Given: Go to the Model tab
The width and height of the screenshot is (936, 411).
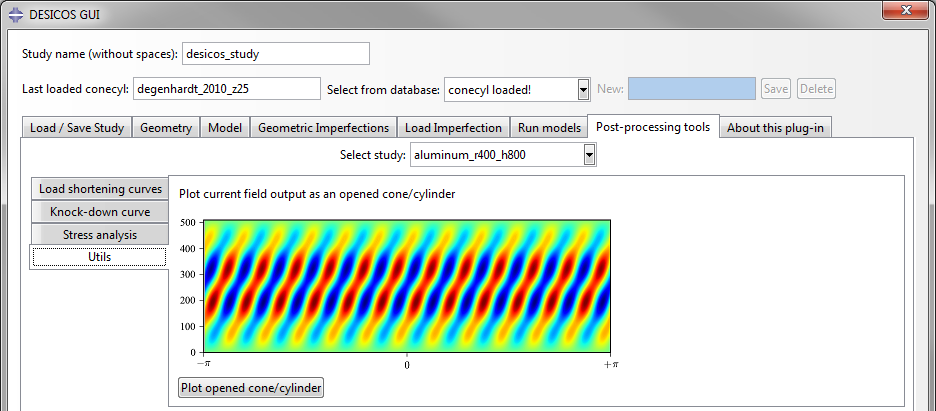Looking at the screenshot, I should pos(226,128).
